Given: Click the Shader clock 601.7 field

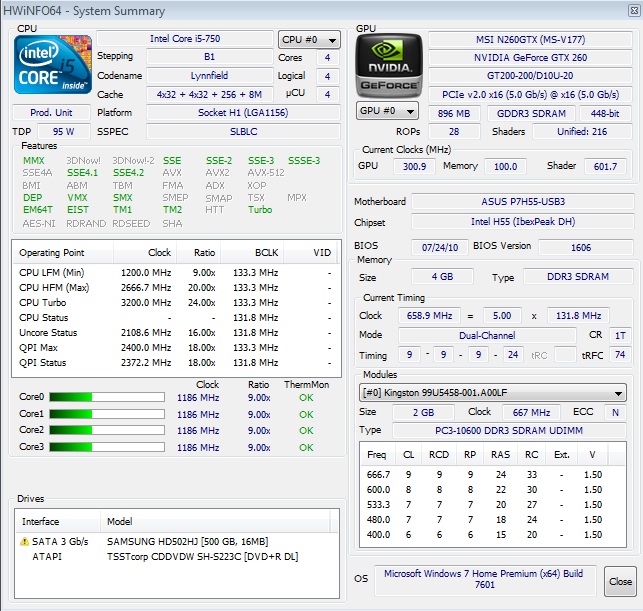Looking at the screenshot, I should click(605, 166).
